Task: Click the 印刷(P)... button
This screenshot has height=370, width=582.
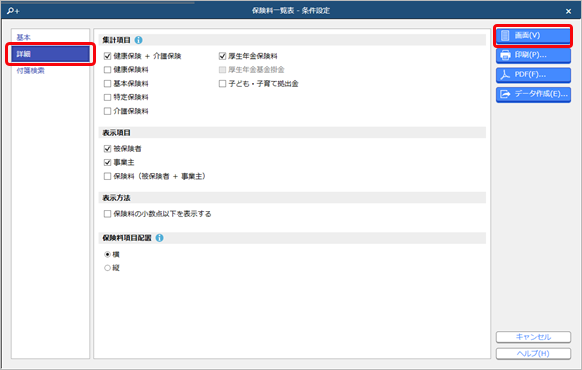Action: coord(533,55)
